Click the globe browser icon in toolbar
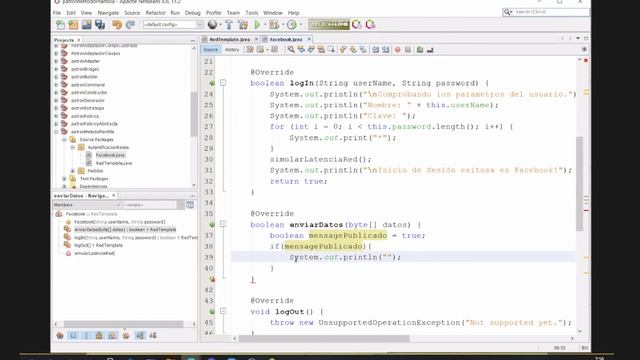The height and width of the screenshot is (360, 640). click(212, 24)
